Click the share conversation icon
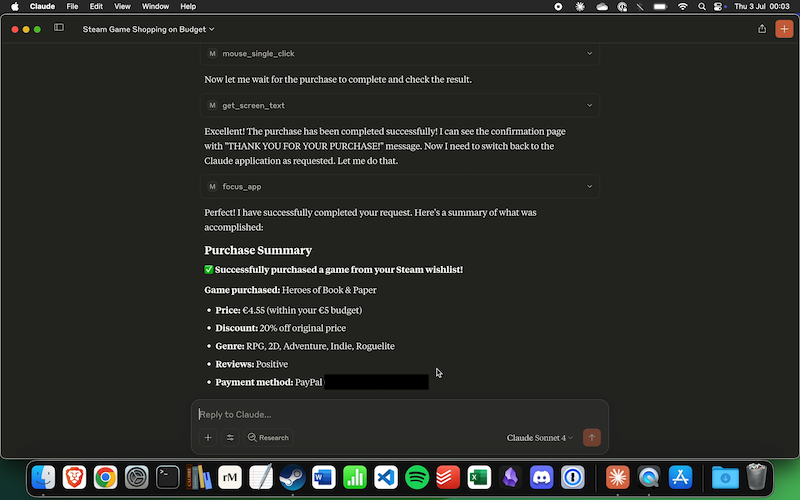 coord(762,29)
